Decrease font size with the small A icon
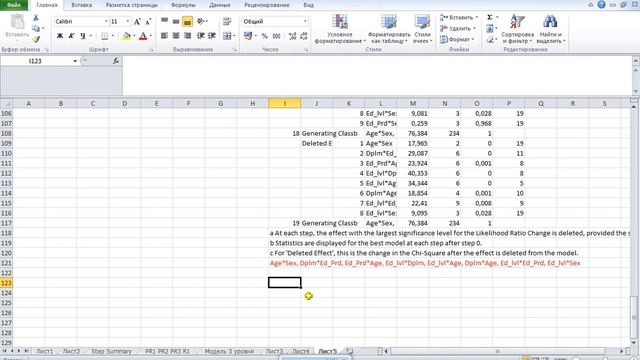Image resolution: width=640 pixels, height=360 pixels. pos(148,21)
